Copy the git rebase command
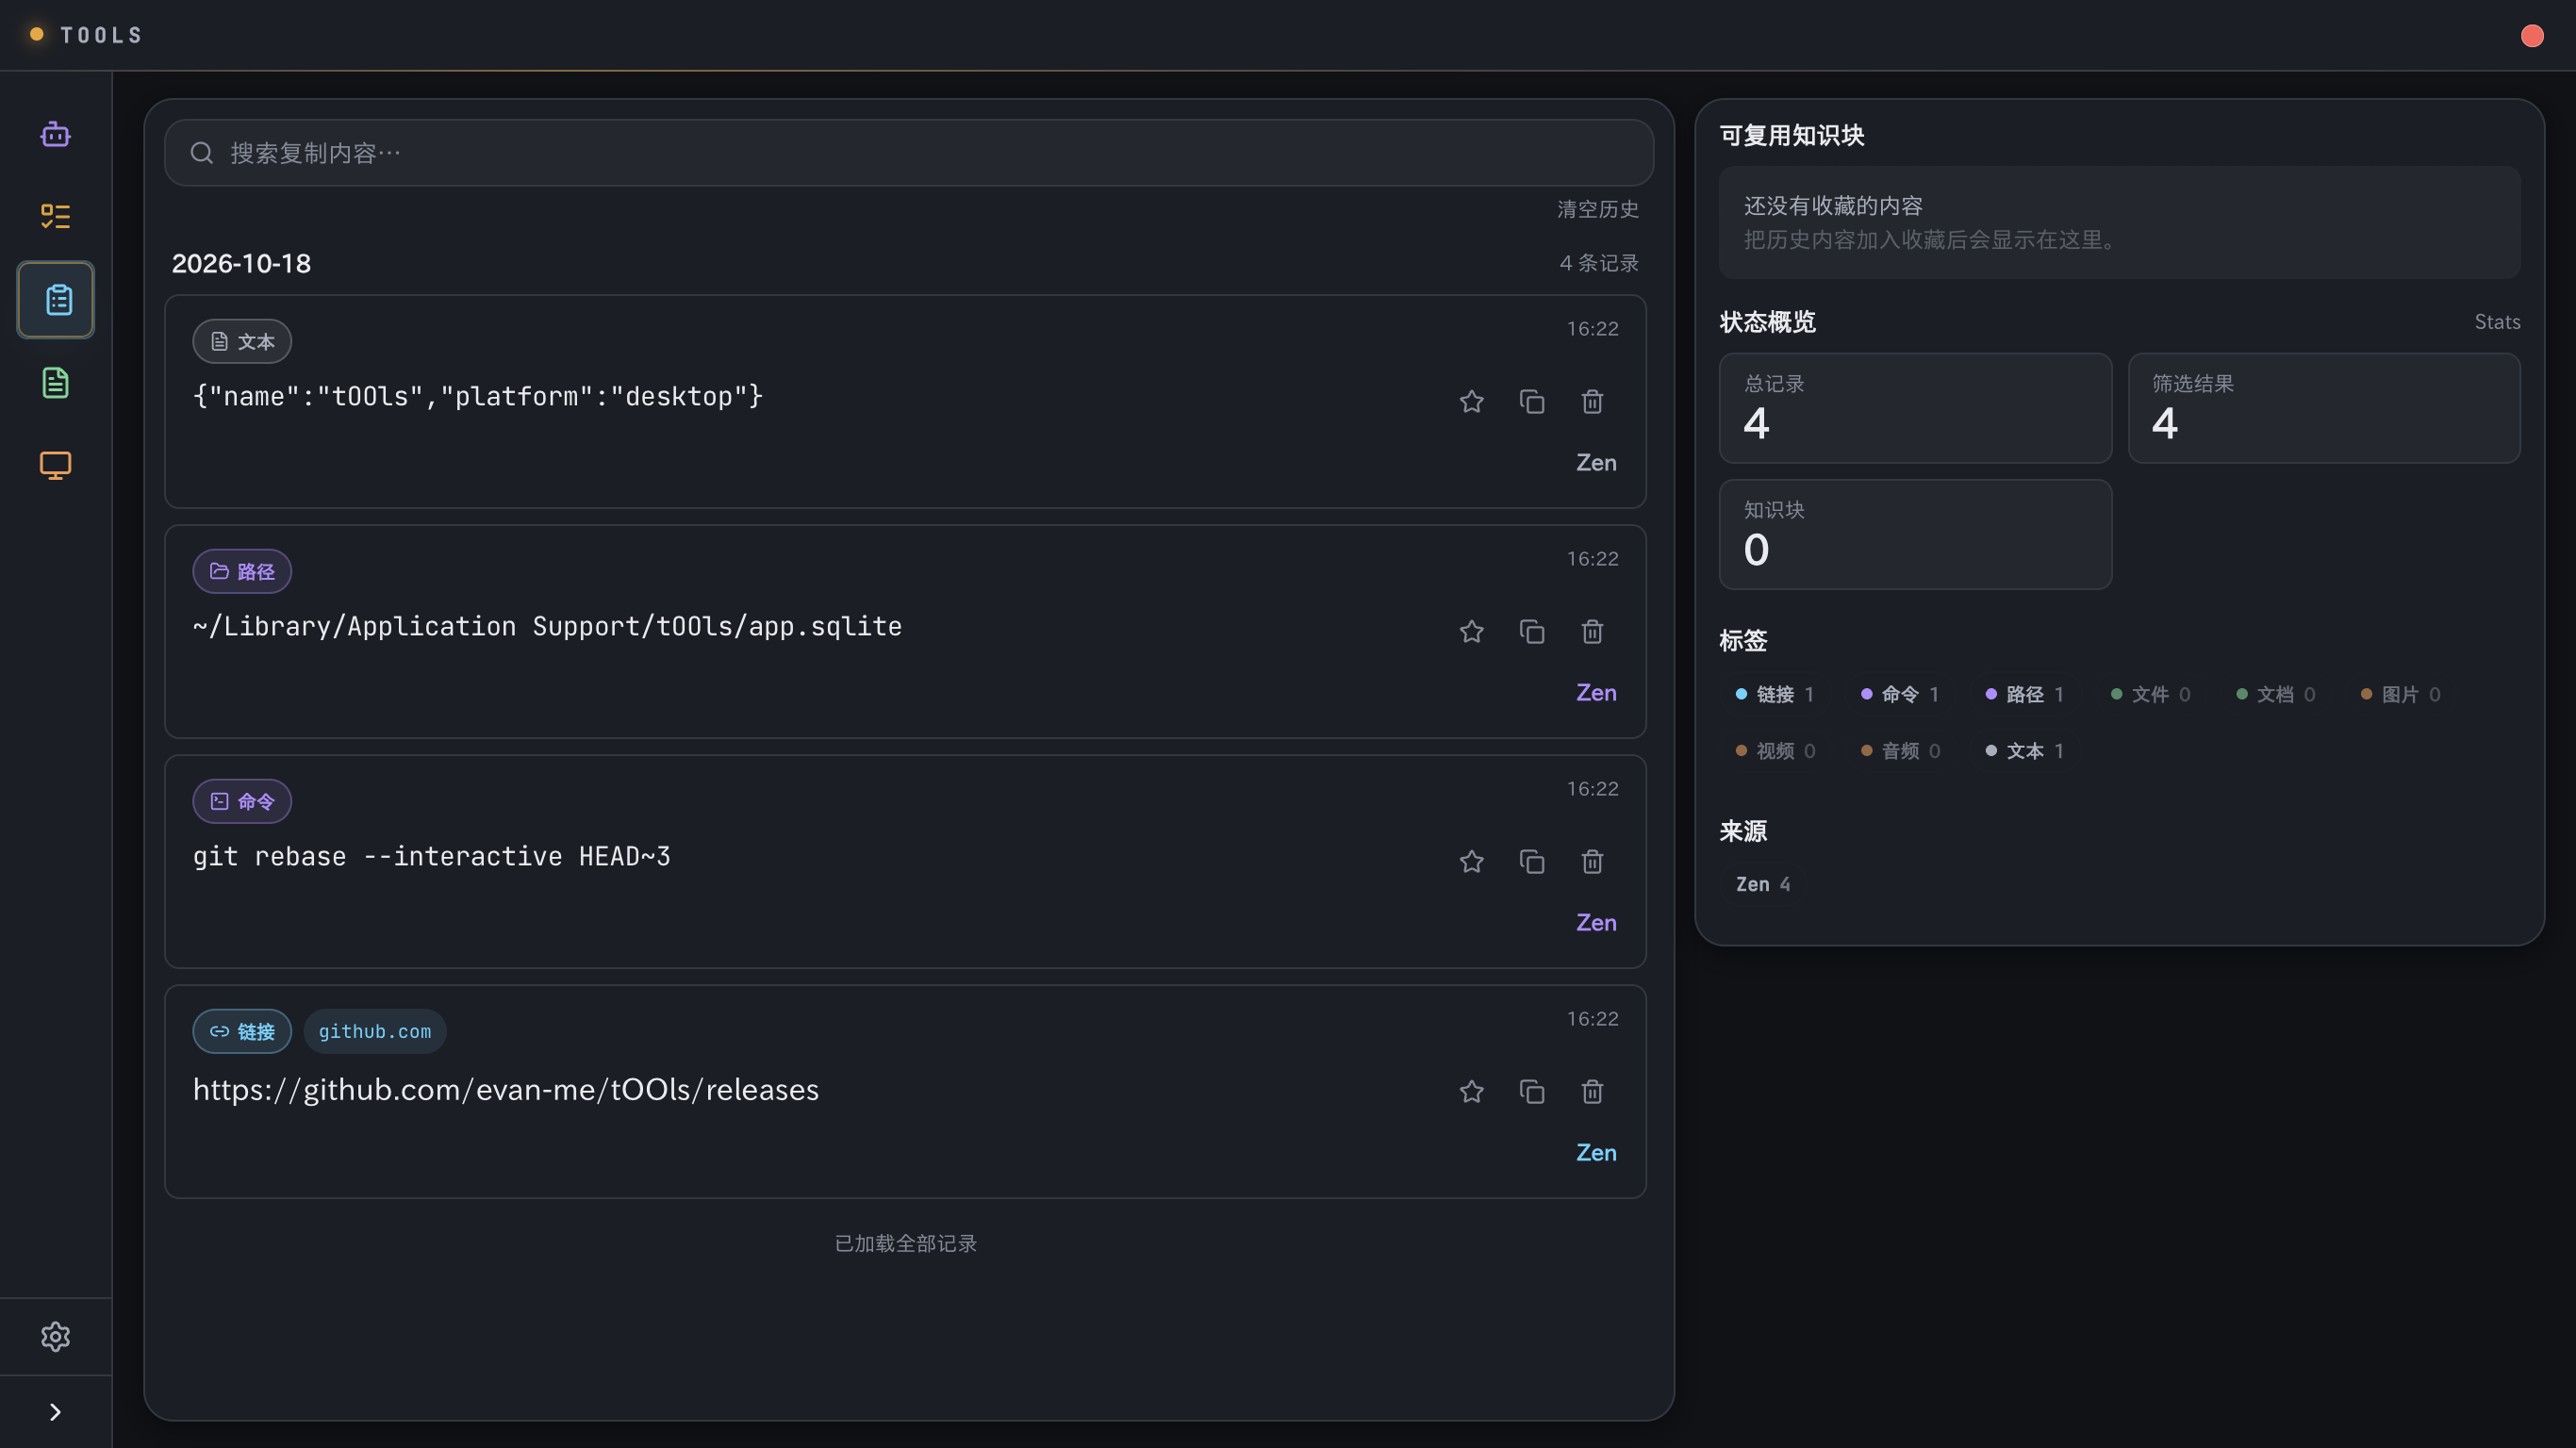This screenshot has width=2576, height=1448. [x=1532, y=862]
